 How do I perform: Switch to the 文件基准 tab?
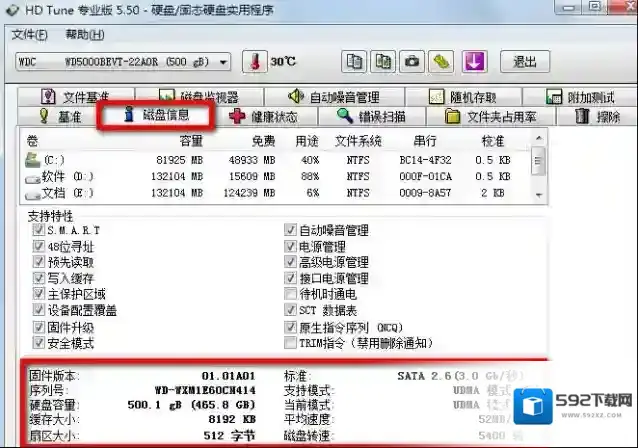click(76, 97)
